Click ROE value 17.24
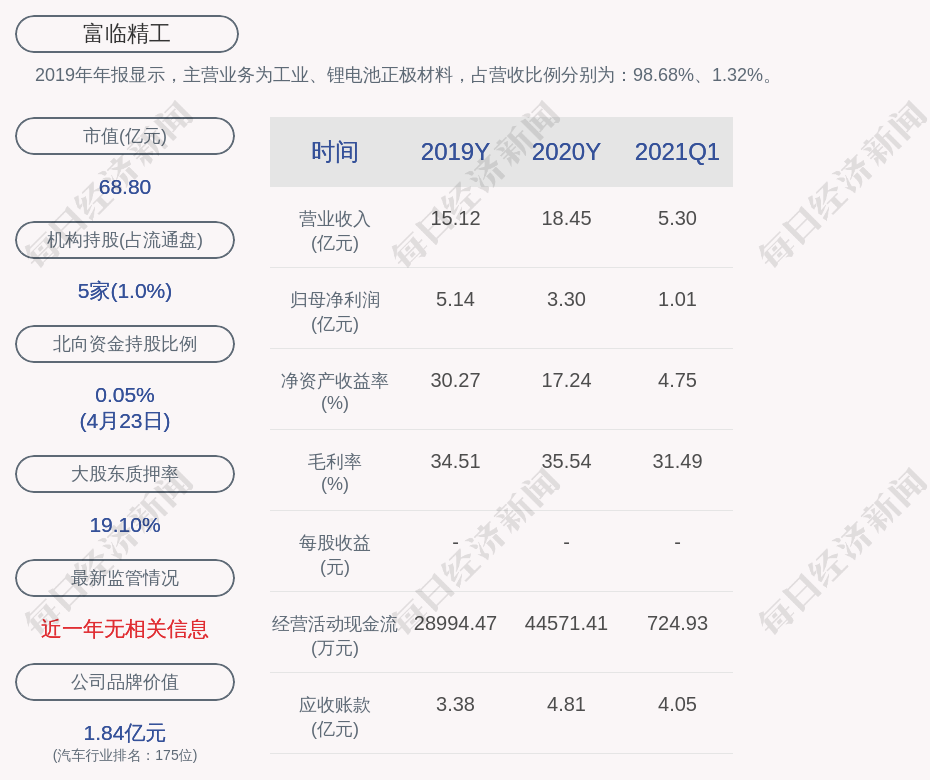 pos(566,380)
